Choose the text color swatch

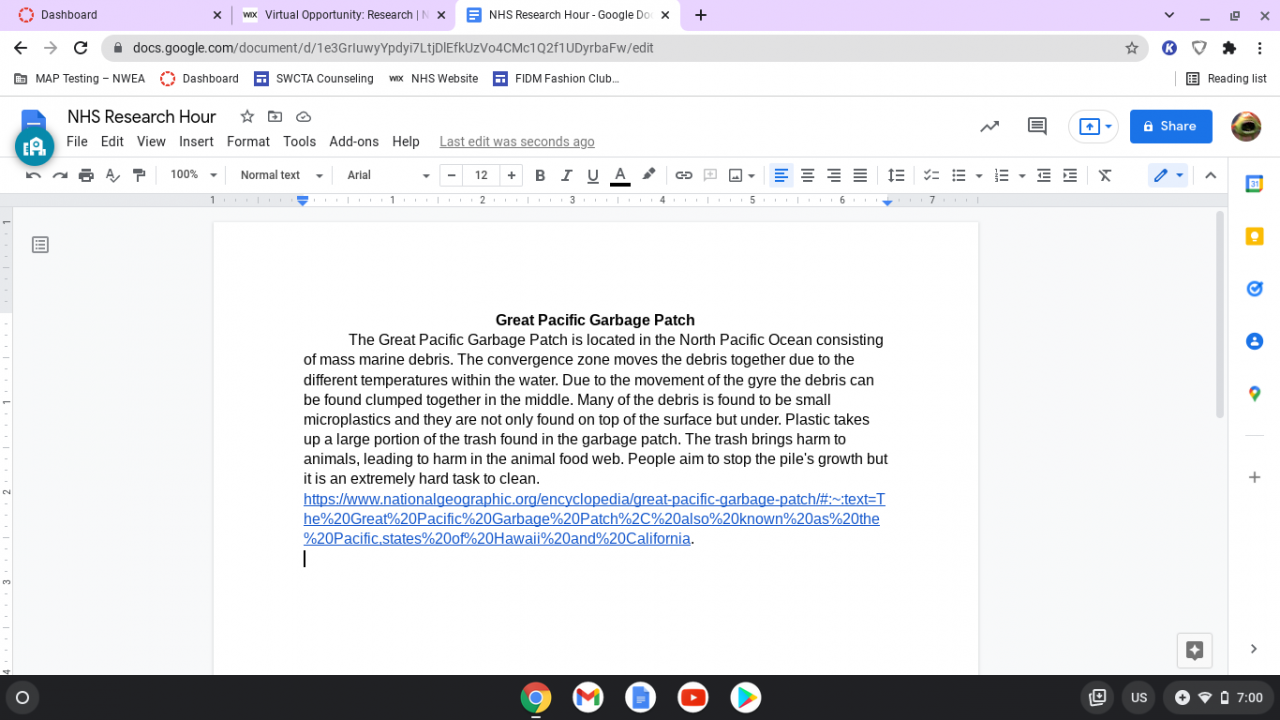tap(620, 175)
